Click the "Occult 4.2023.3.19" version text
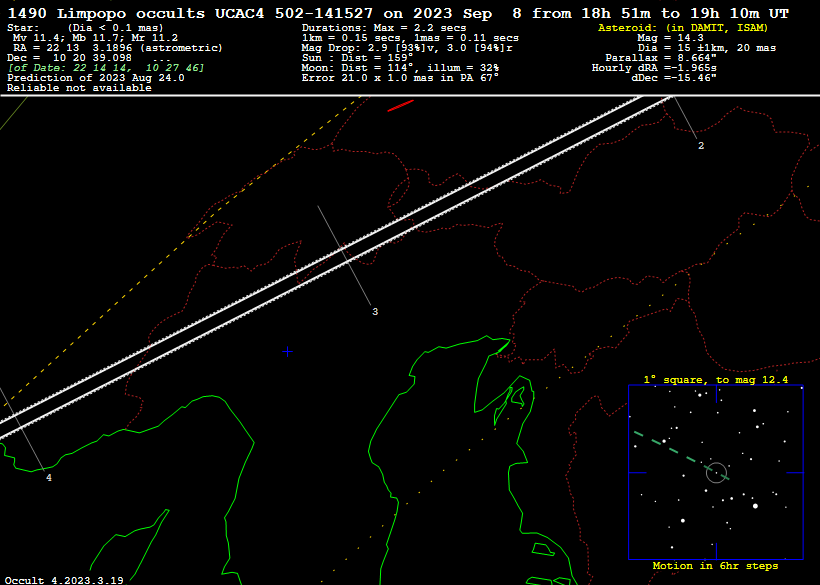 point(64,580)
